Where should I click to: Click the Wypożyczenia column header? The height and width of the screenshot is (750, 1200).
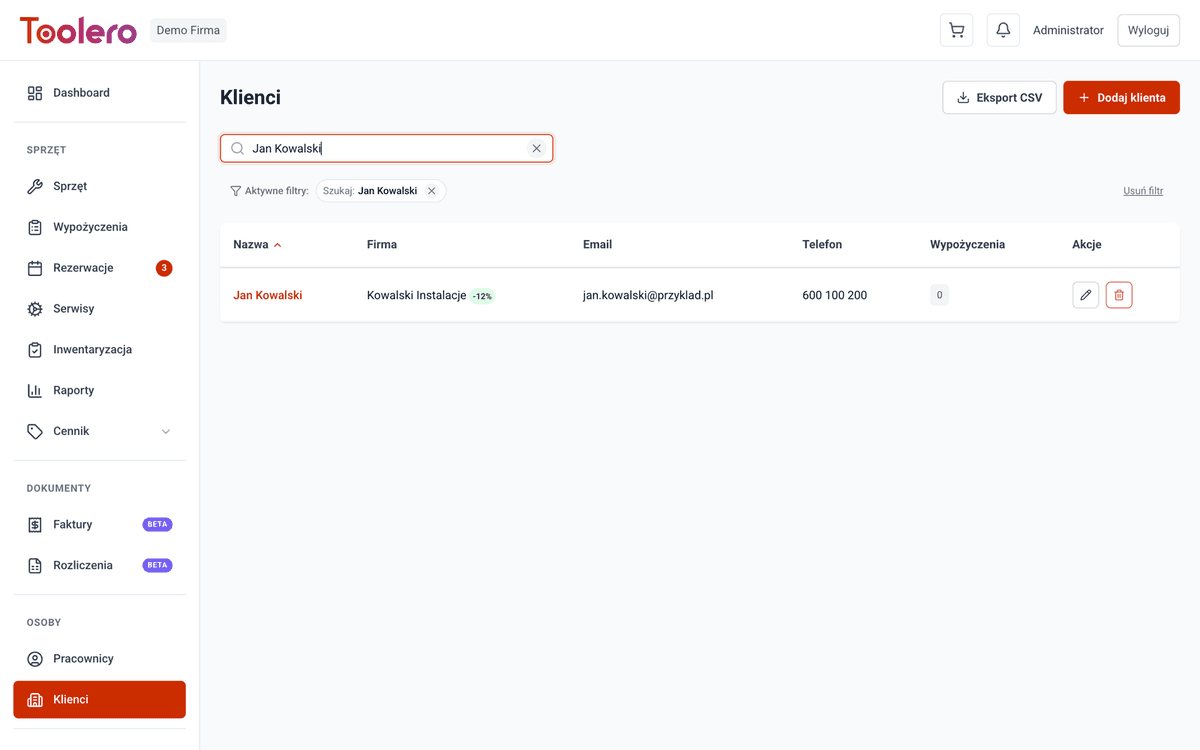[x=967, y=245]
